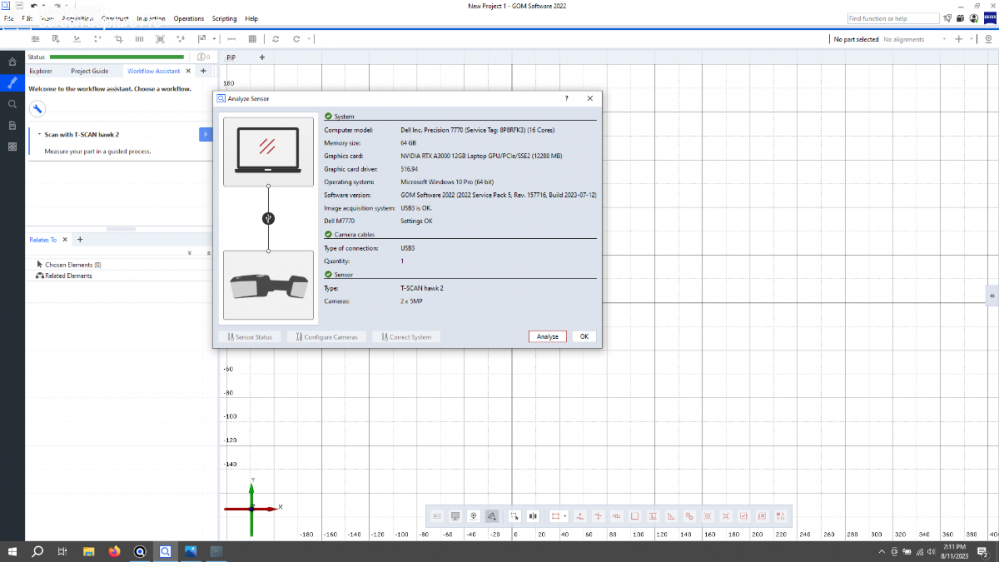Screen dimensions: 999x562
Task: Open the help question mark in Analyze Sensor
Action: (x=566, y=98)
